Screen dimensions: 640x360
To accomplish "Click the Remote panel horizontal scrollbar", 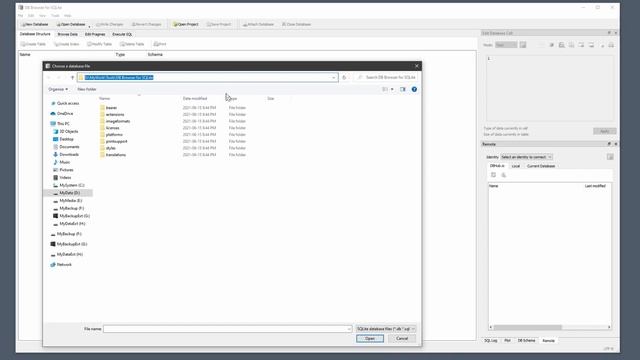I will pos(527,327).
